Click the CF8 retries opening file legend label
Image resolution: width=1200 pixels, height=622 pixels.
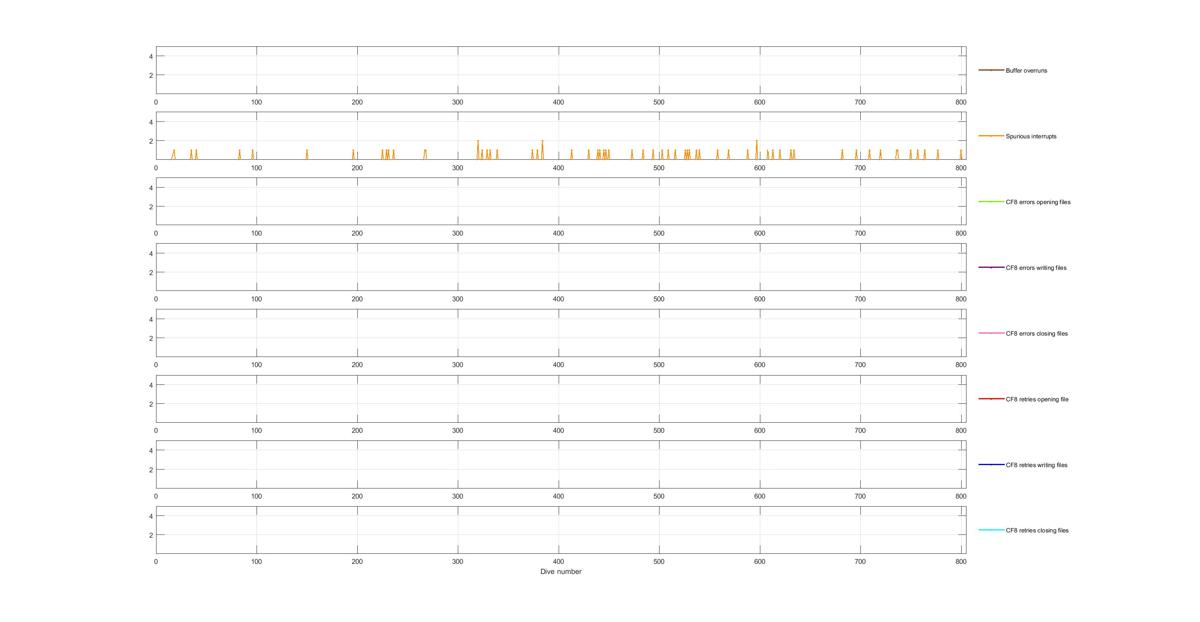[1037, 399]
